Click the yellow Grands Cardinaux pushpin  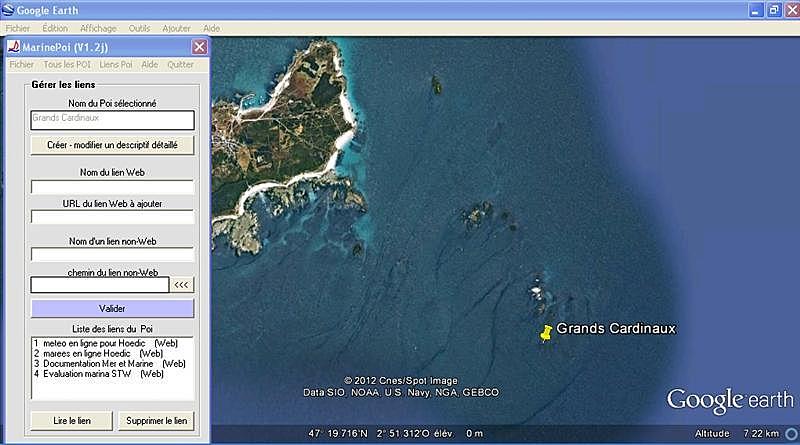tap(546, 334)
